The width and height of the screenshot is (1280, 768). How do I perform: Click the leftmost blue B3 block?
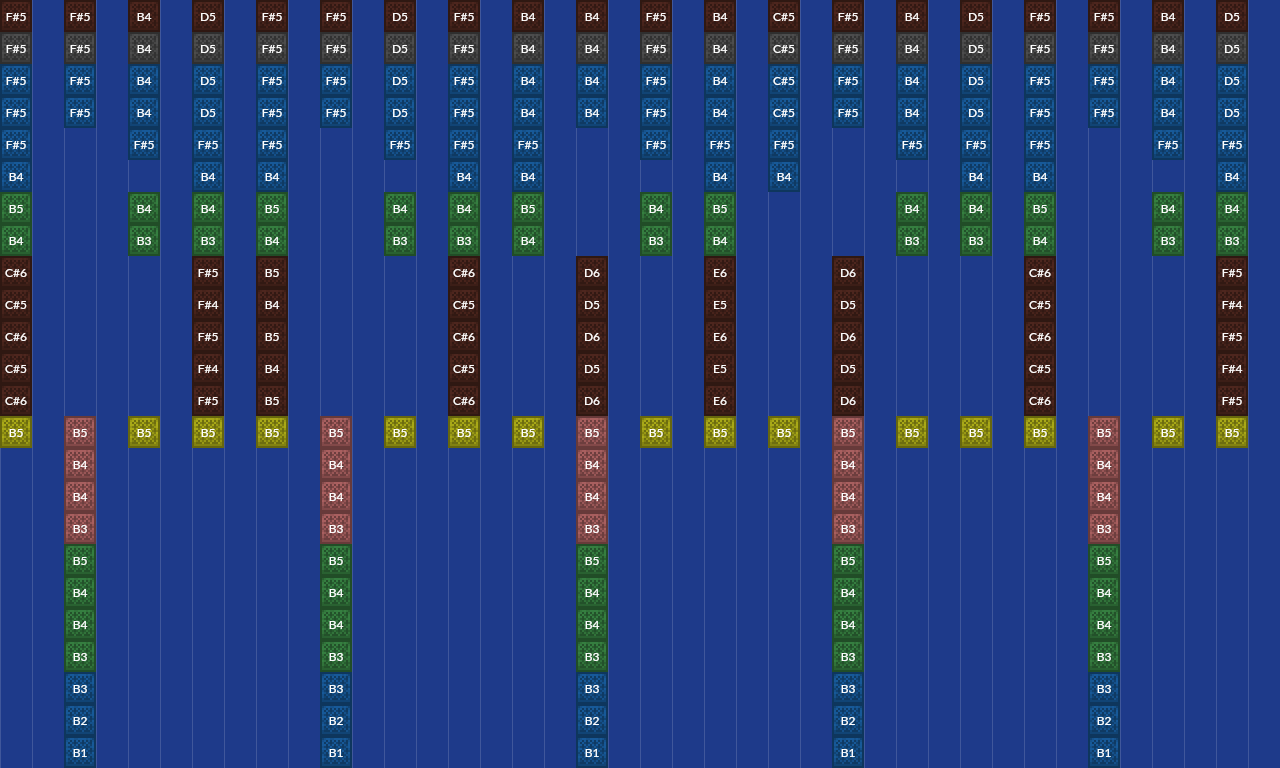(x=80, y=689)
